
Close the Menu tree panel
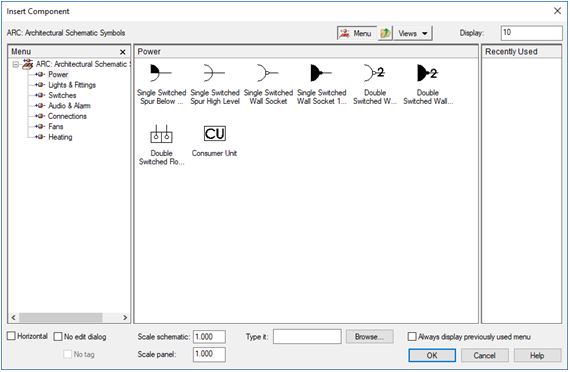coord(123,52)
